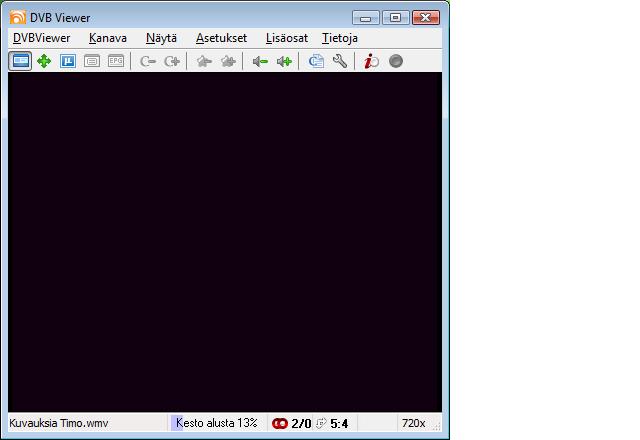Viewport: 640px width, 440px height.
Task: Click the black video display area
Action: [x=225, y=242]
